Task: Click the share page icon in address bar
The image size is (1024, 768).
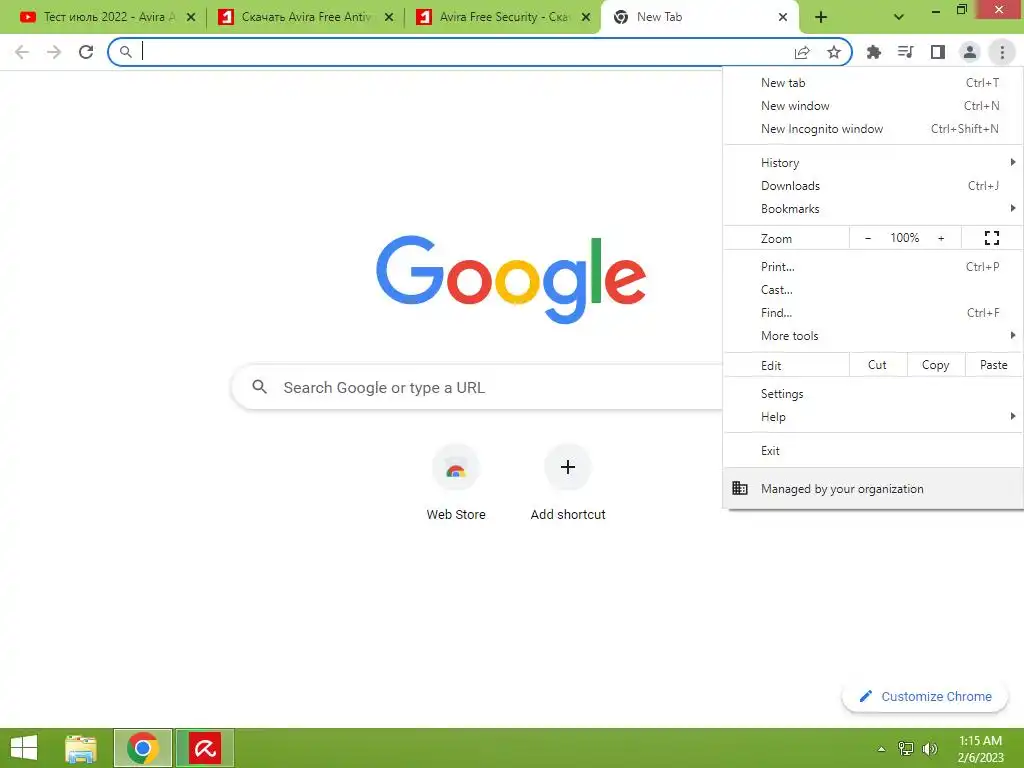Action: [x=802, y=52]
